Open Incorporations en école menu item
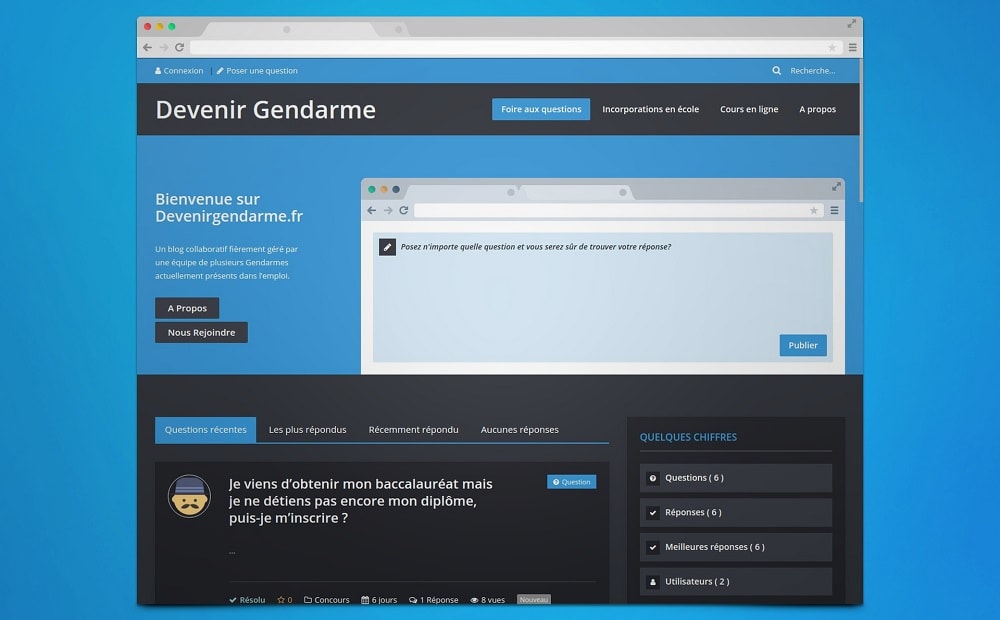This screenshot has width=1000, height=620. click(x=651, y=109)
